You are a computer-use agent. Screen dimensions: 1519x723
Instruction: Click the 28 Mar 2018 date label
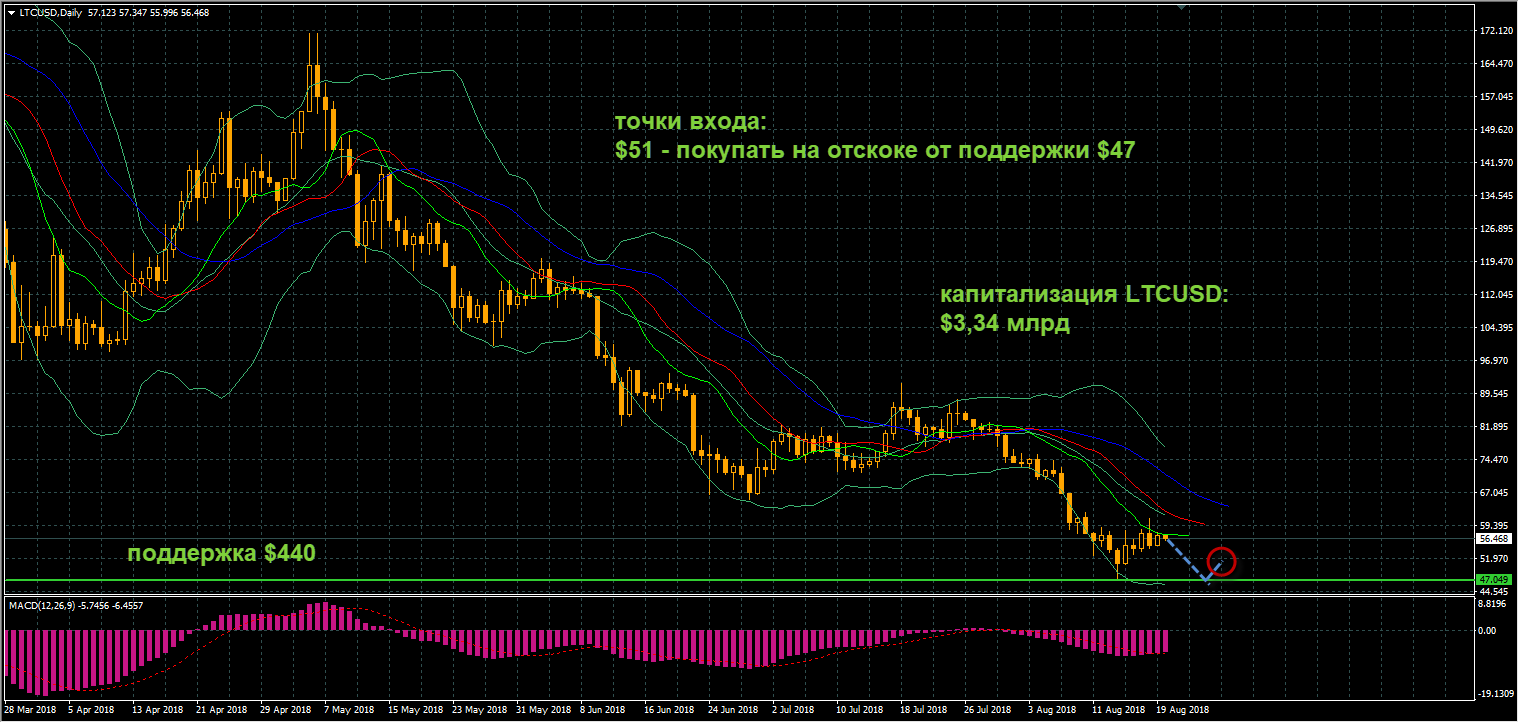tap(30, 710)
